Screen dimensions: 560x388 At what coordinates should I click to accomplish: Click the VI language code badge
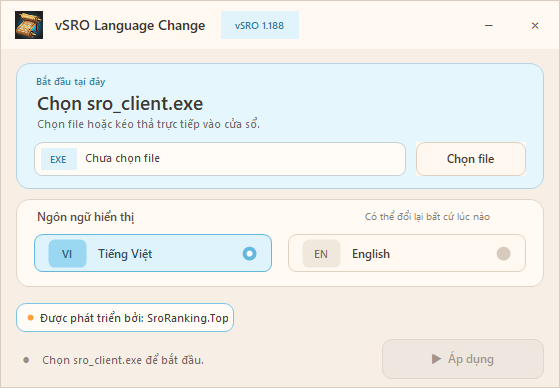click(68, 254)
